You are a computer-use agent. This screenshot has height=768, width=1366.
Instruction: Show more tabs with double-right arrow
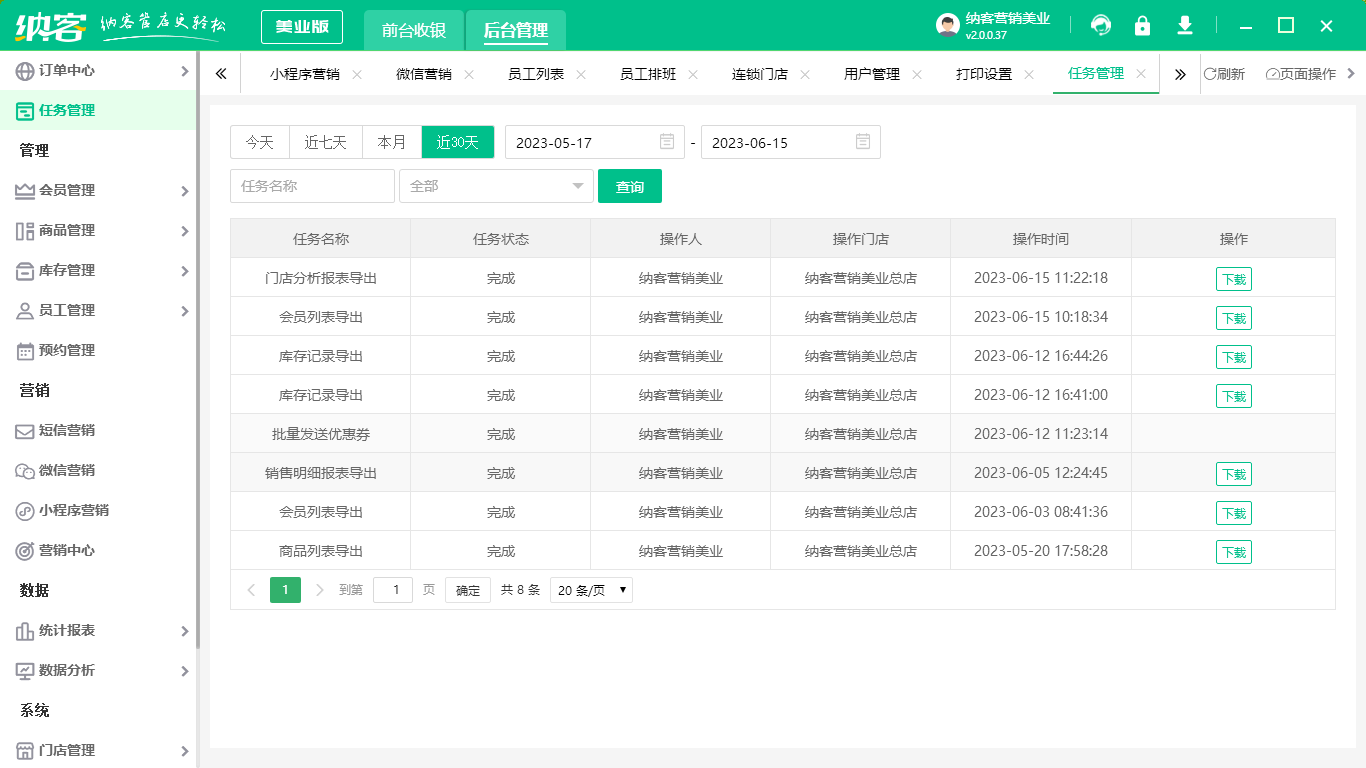(1180, 74)
